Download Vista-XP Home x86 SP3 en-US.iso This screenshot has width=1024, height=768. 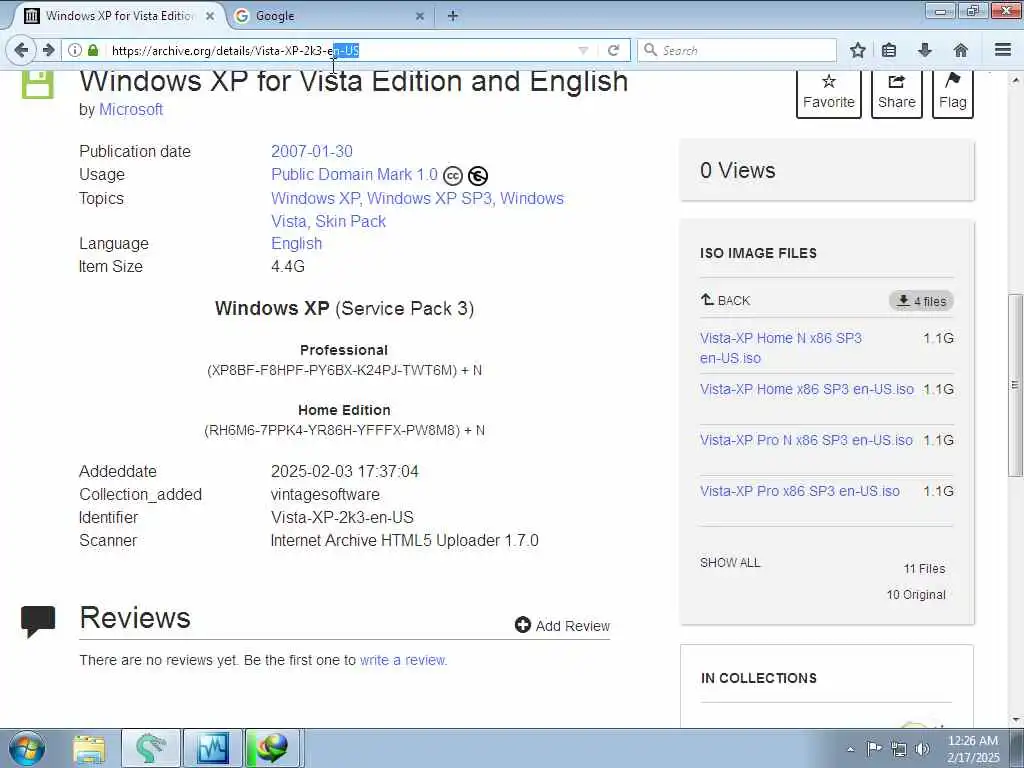(x=807, y=389)
